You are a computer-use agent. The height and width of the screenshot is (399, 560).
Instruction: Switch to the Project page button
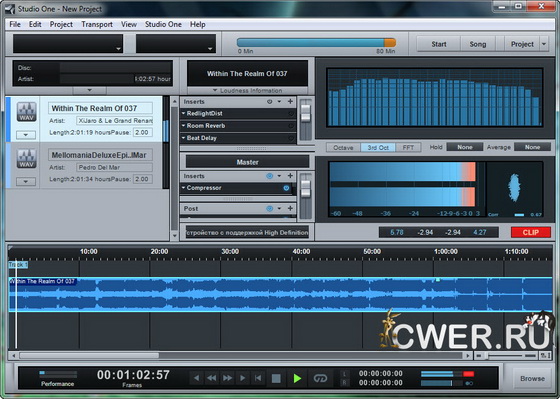pos(522,44)
